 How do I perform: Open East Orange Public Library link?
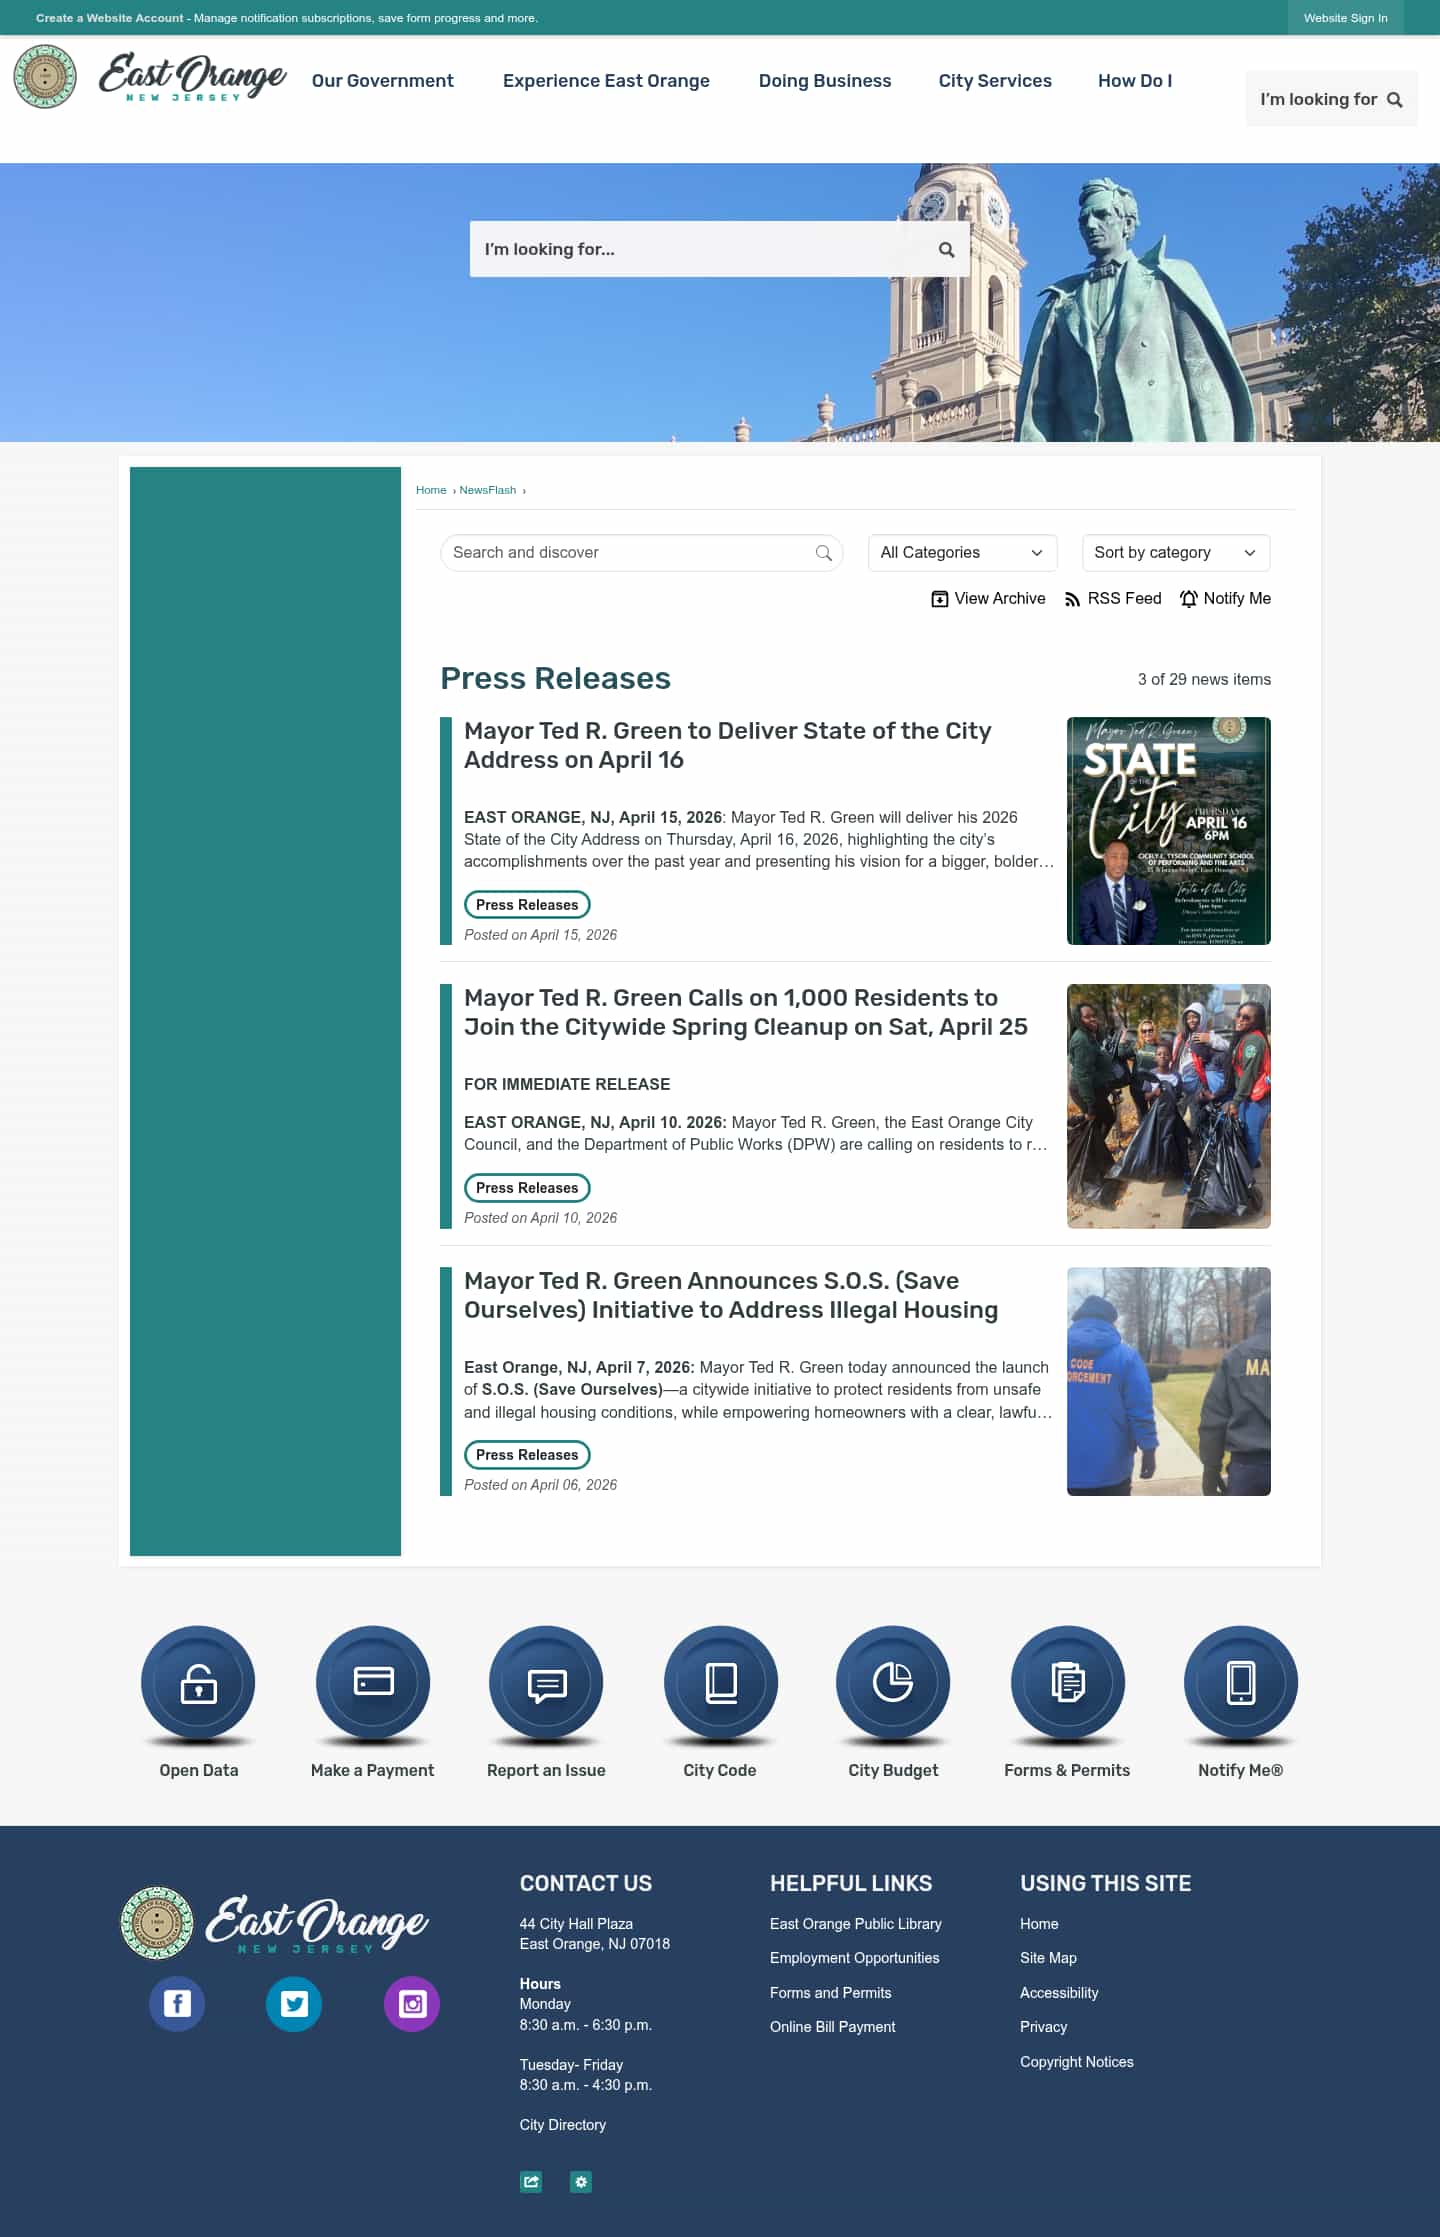[x=856, y=1923]
